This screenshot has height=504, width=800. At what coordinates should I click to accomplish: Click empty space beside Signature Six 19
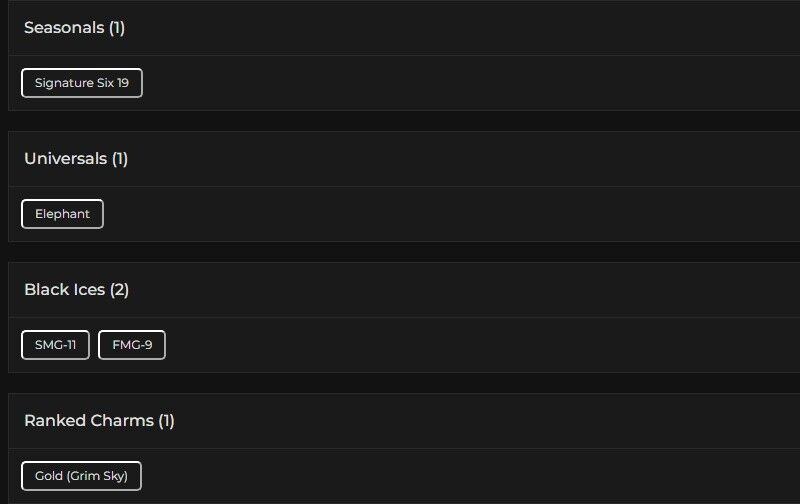click(x=450, y=83)
